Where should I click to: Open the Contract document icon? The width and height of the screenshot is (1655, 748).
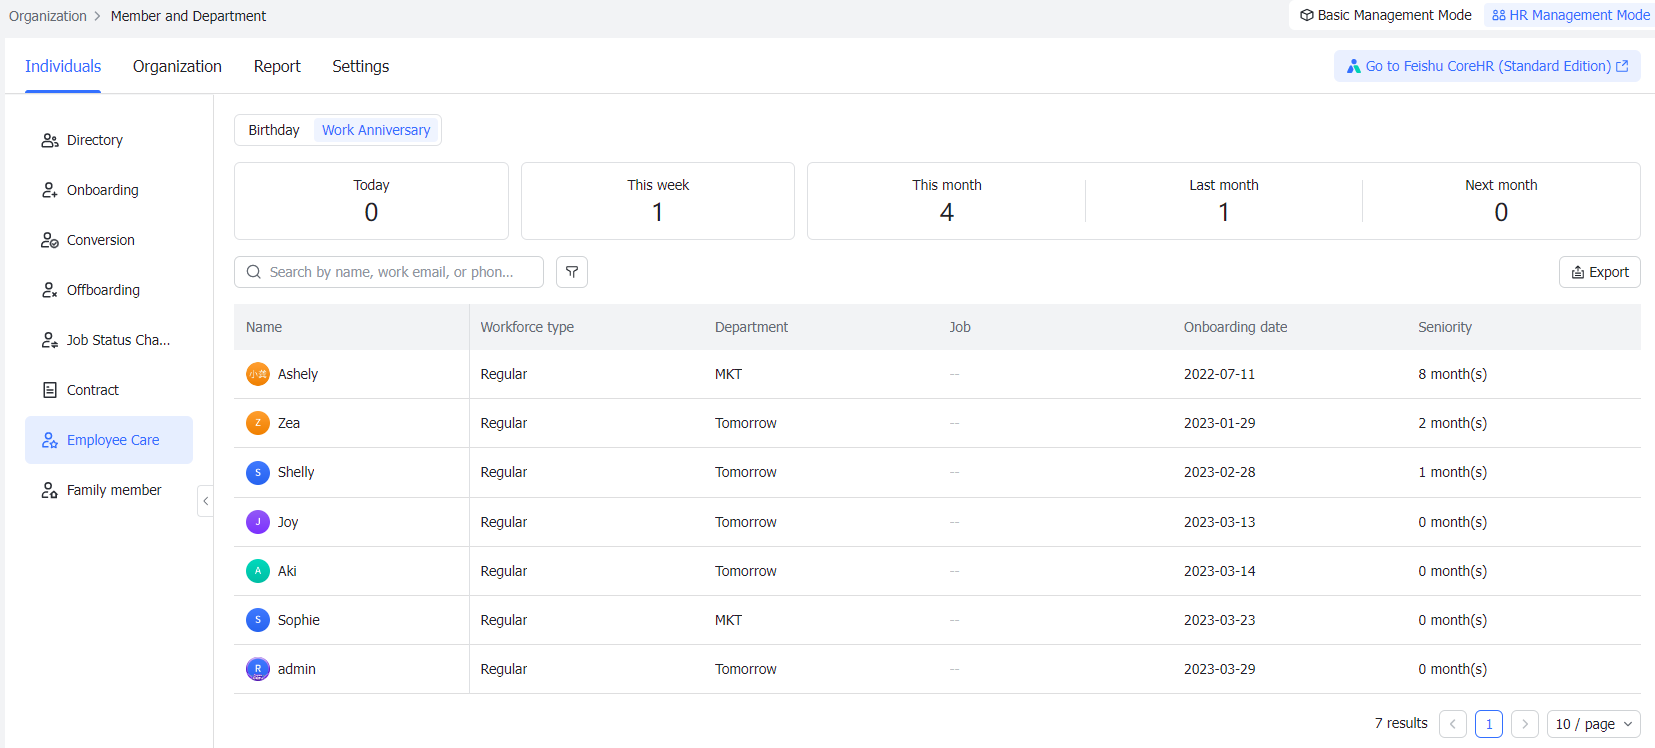49,391
